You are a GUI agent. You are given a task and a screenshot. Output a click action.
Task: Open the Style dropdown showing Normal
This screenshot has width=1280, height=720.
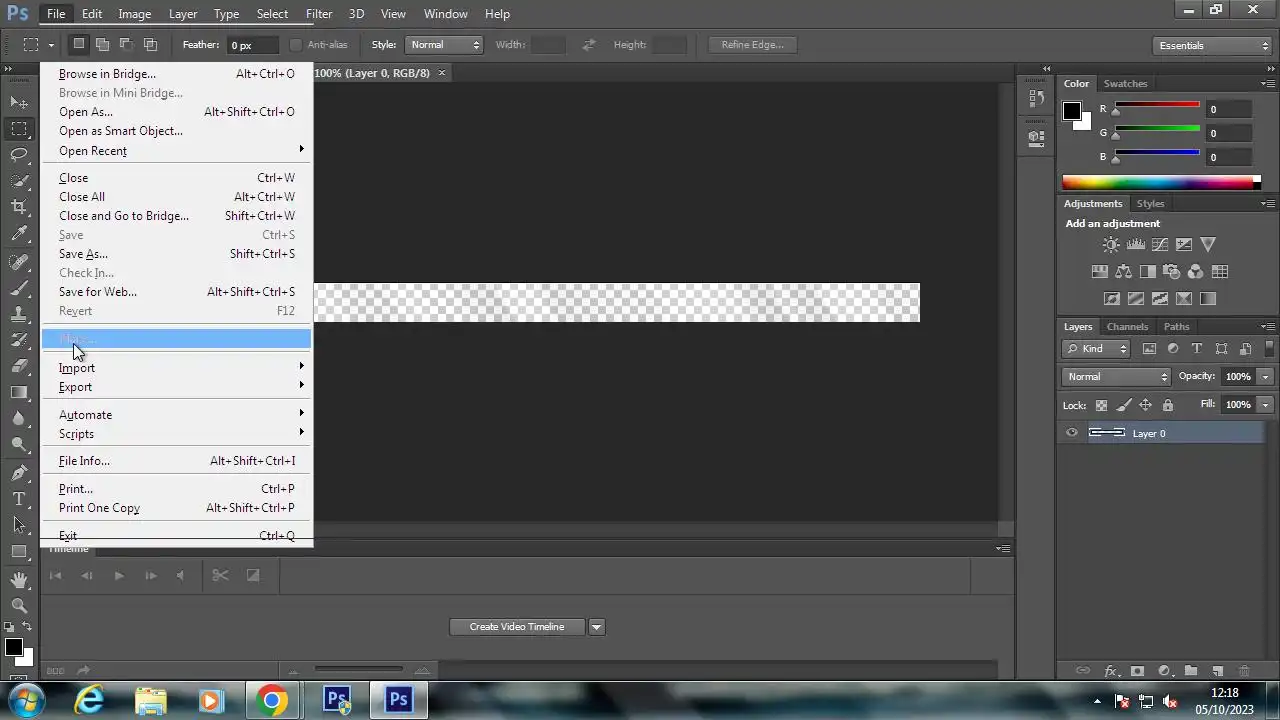(444, 45)
